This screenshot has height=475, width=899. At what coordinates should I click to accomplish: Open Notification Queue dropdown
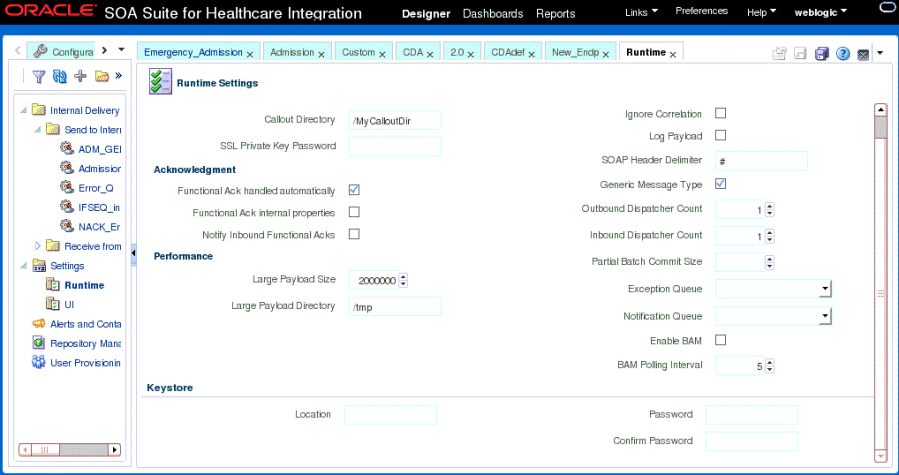pyautogui.click(x=825, y=316)
